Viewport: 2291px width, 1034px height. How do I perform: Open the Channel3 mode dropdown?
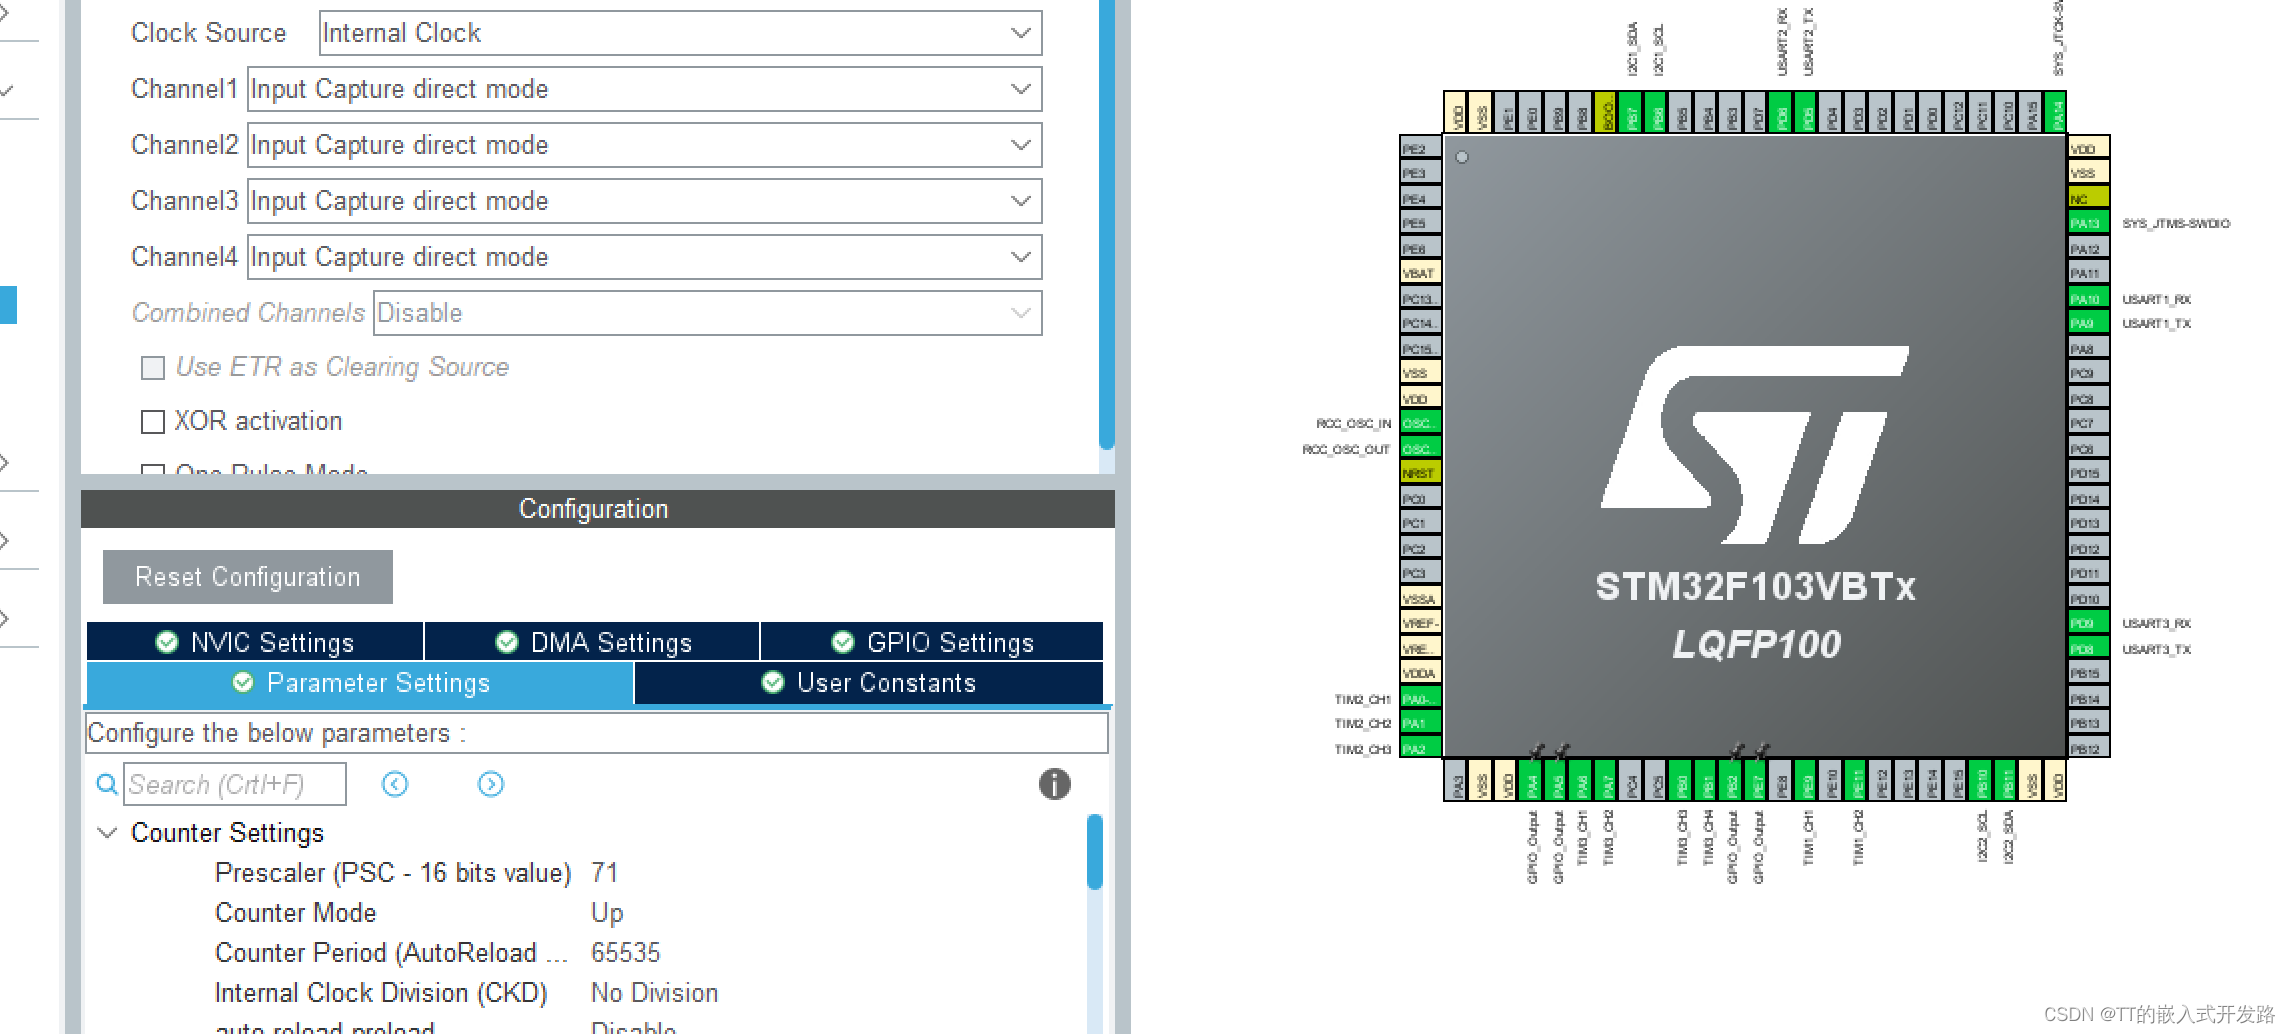pos(645,201)
